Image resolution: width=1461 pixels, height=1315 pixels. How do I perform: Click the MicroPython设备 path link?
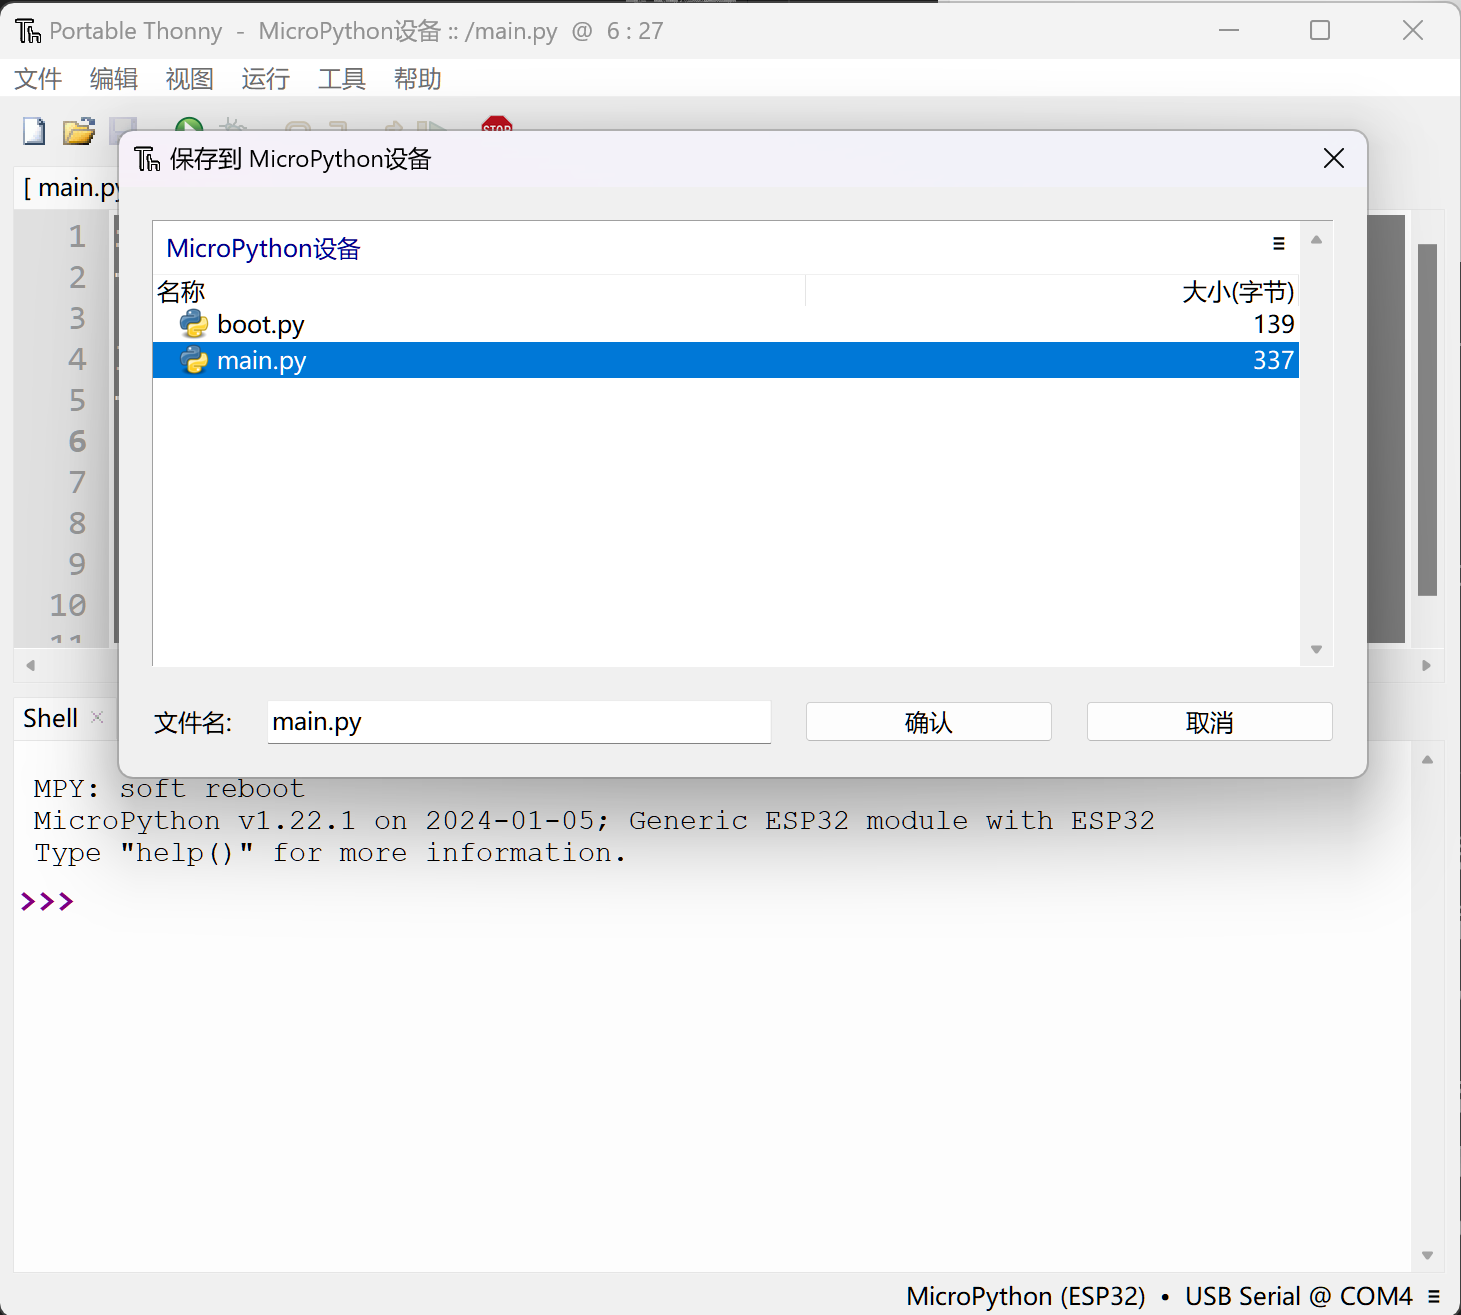coord(263,248)
